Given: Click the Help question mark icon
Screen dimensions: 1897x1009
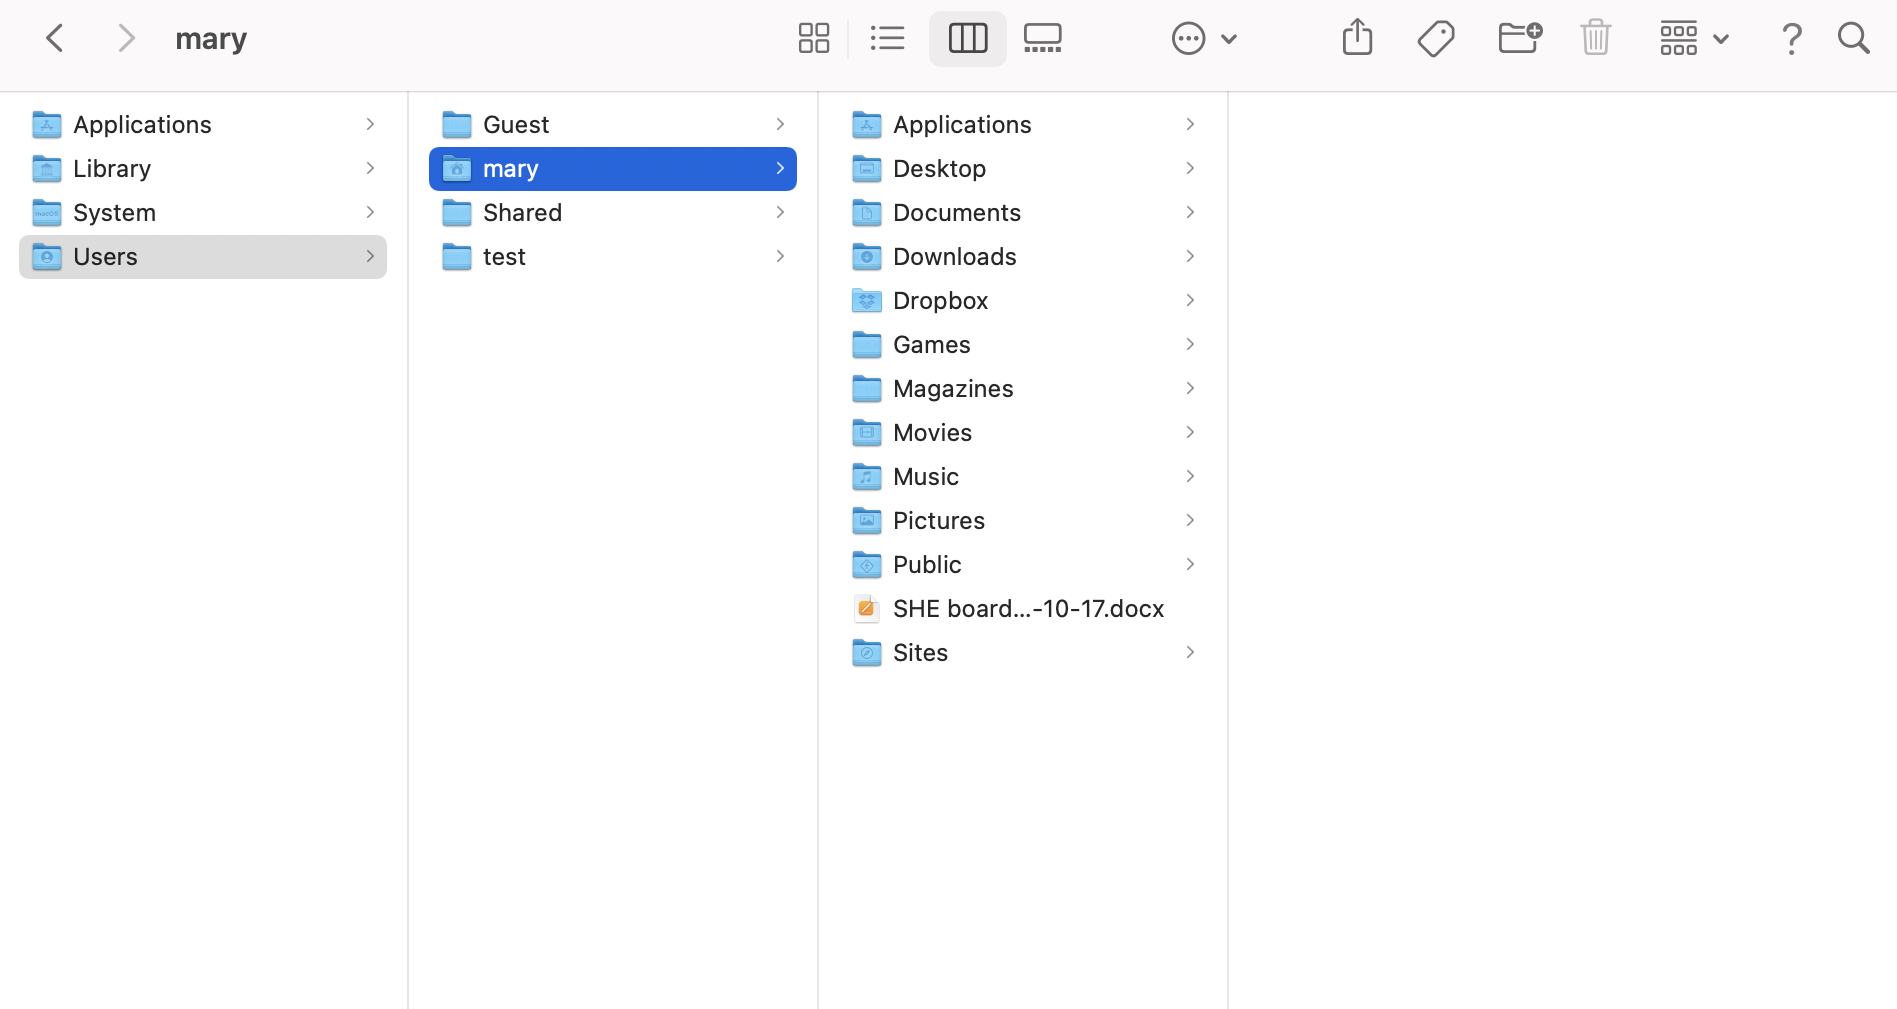Looking at the screenshot, I should pyautogui.click(x=1792, y=39).
